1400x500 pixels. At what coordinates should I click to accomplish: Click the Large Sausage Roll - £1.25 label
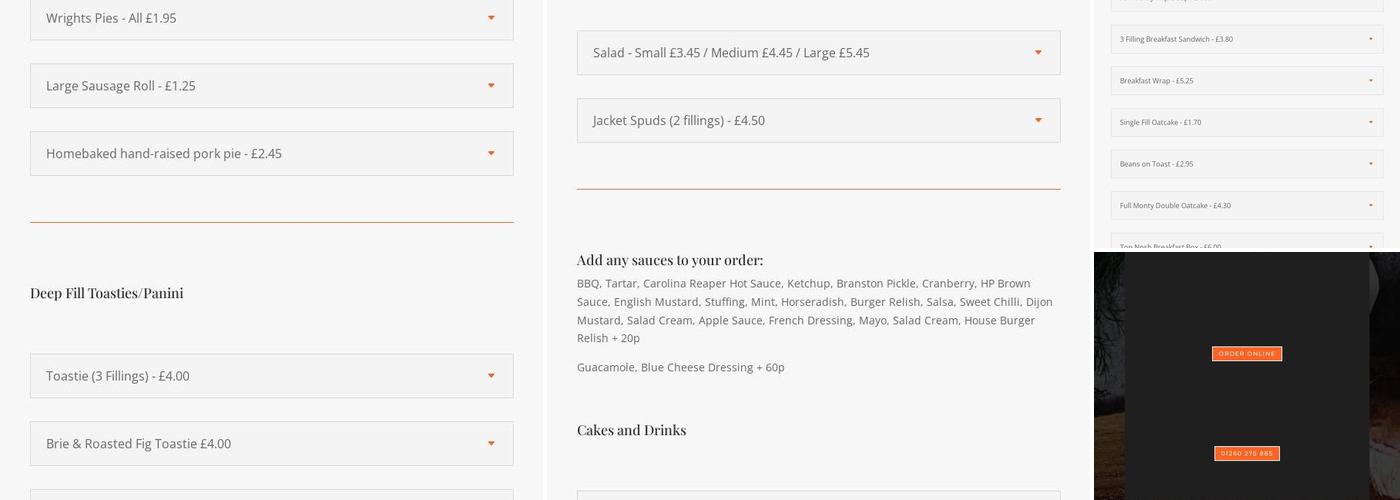[121, 86]
